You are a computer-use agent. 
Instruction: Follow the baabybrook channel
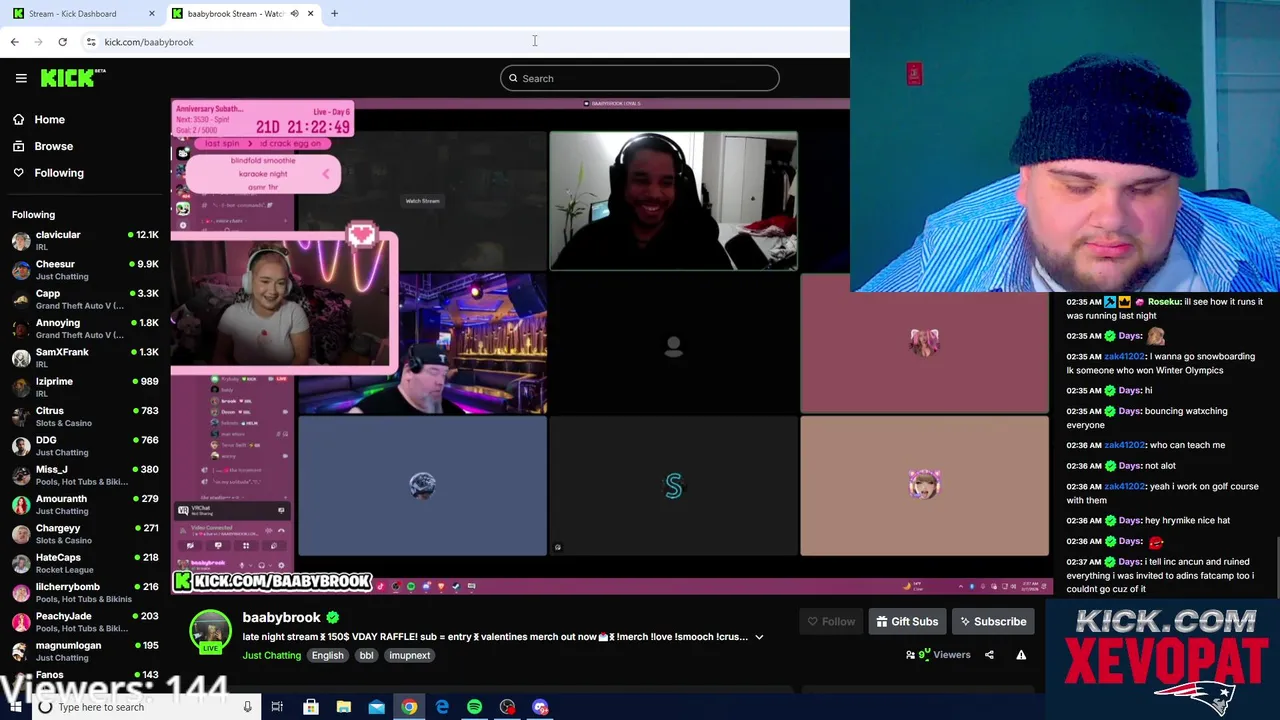pyautogui.click(x=832, y=621)
